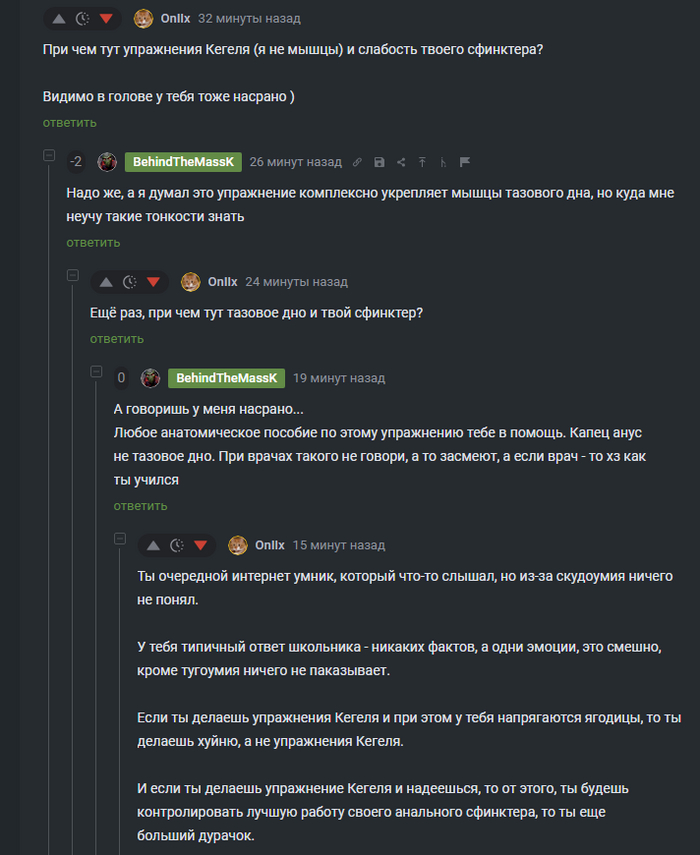Click the report flag icon on comment

coord(465,162)
